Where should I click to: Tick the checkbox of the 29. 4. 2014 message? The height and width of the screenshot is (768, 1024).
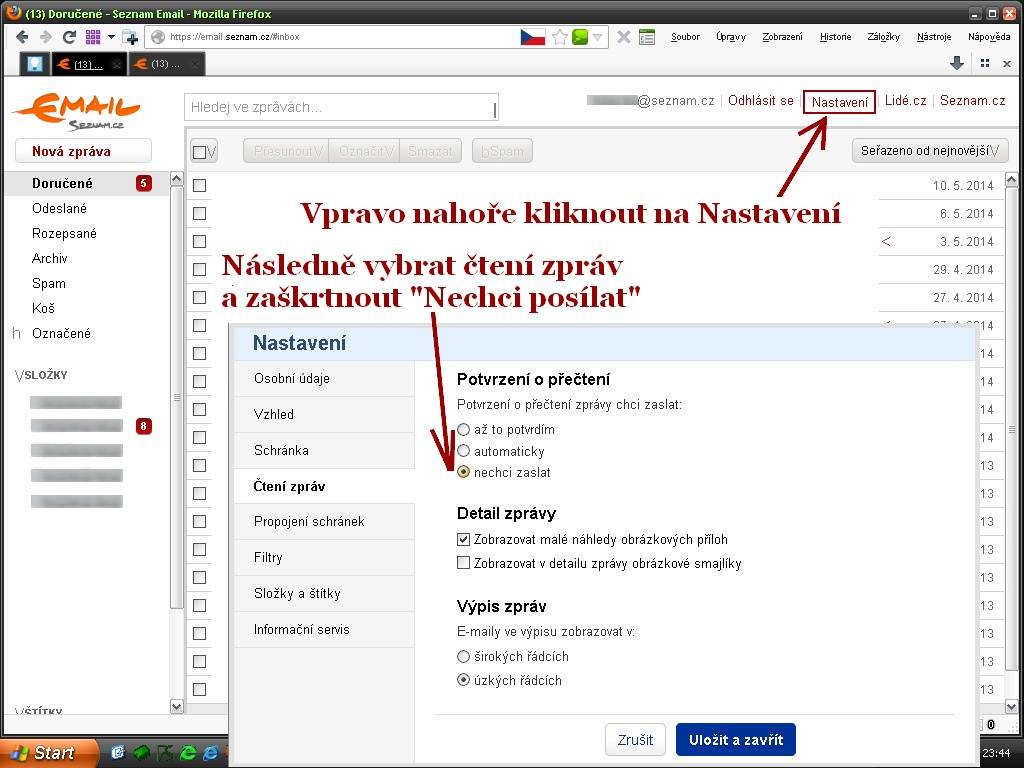tap(200, 270)
